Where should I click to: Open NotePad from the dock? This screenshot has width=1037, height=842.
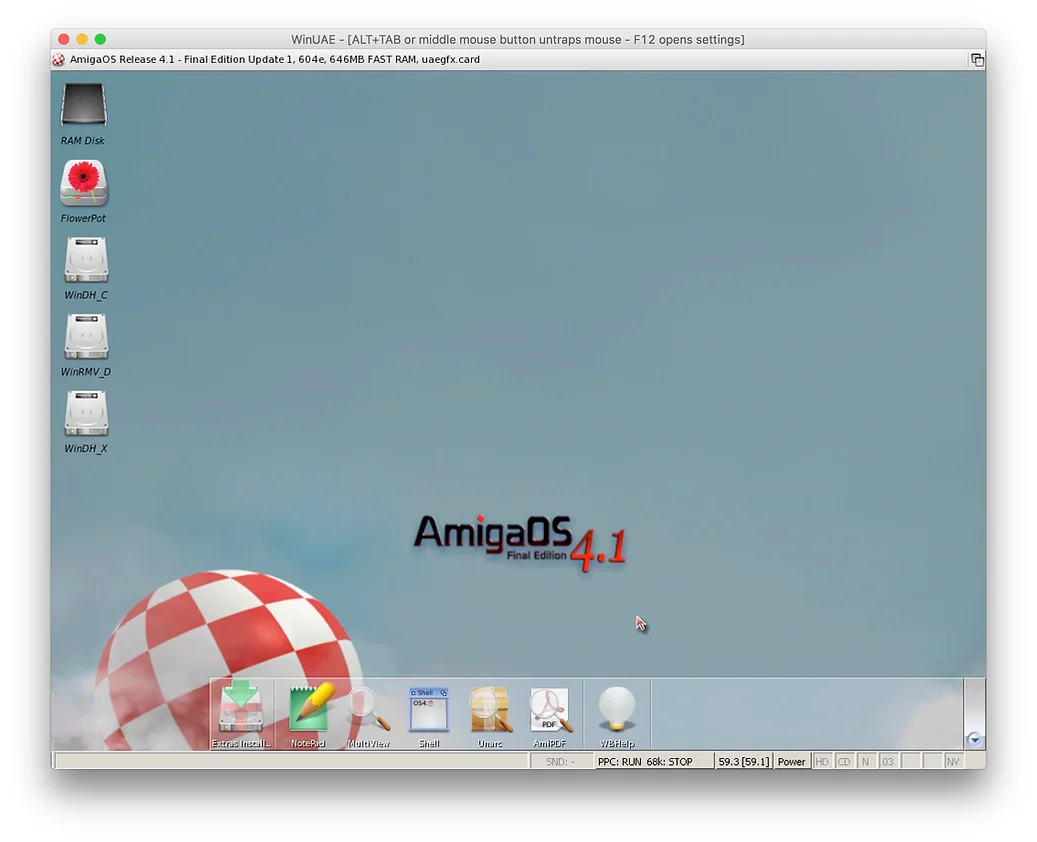[308, 710]
